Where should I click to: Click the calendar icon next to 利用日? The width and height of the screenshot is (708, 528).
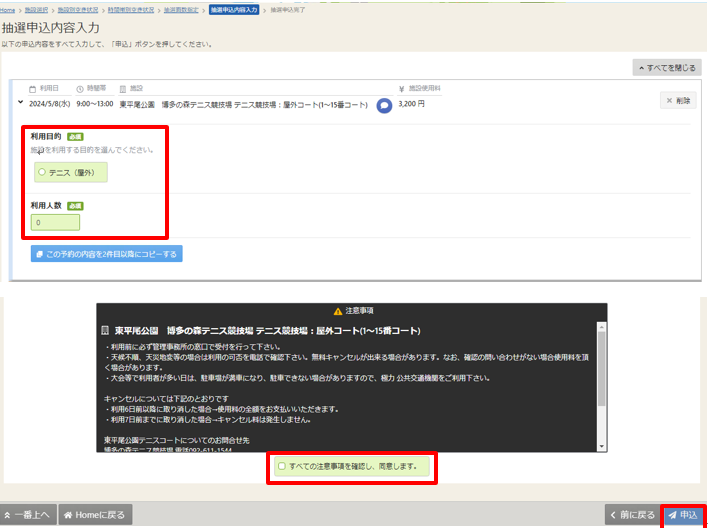(x=32, y=88)
